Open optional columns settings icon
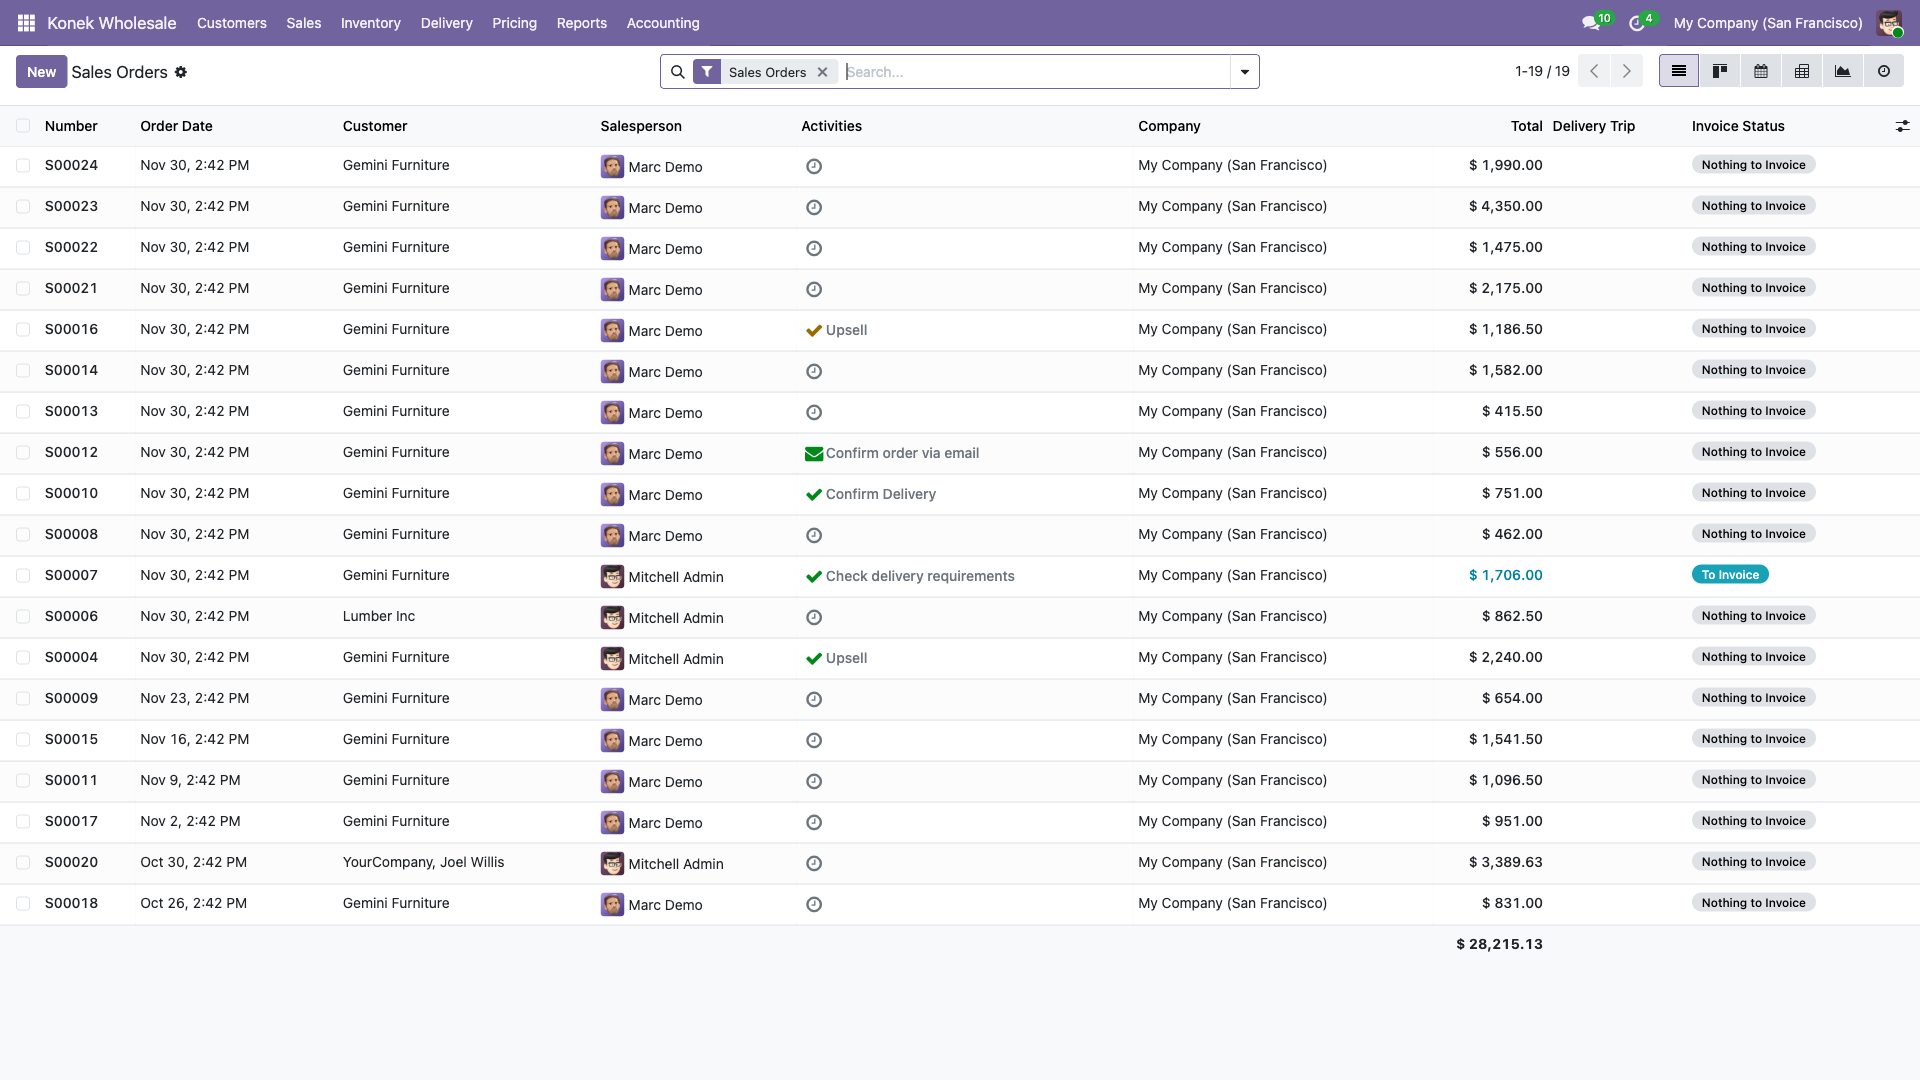The image size is (1920, 1080). pos(1902,126)
